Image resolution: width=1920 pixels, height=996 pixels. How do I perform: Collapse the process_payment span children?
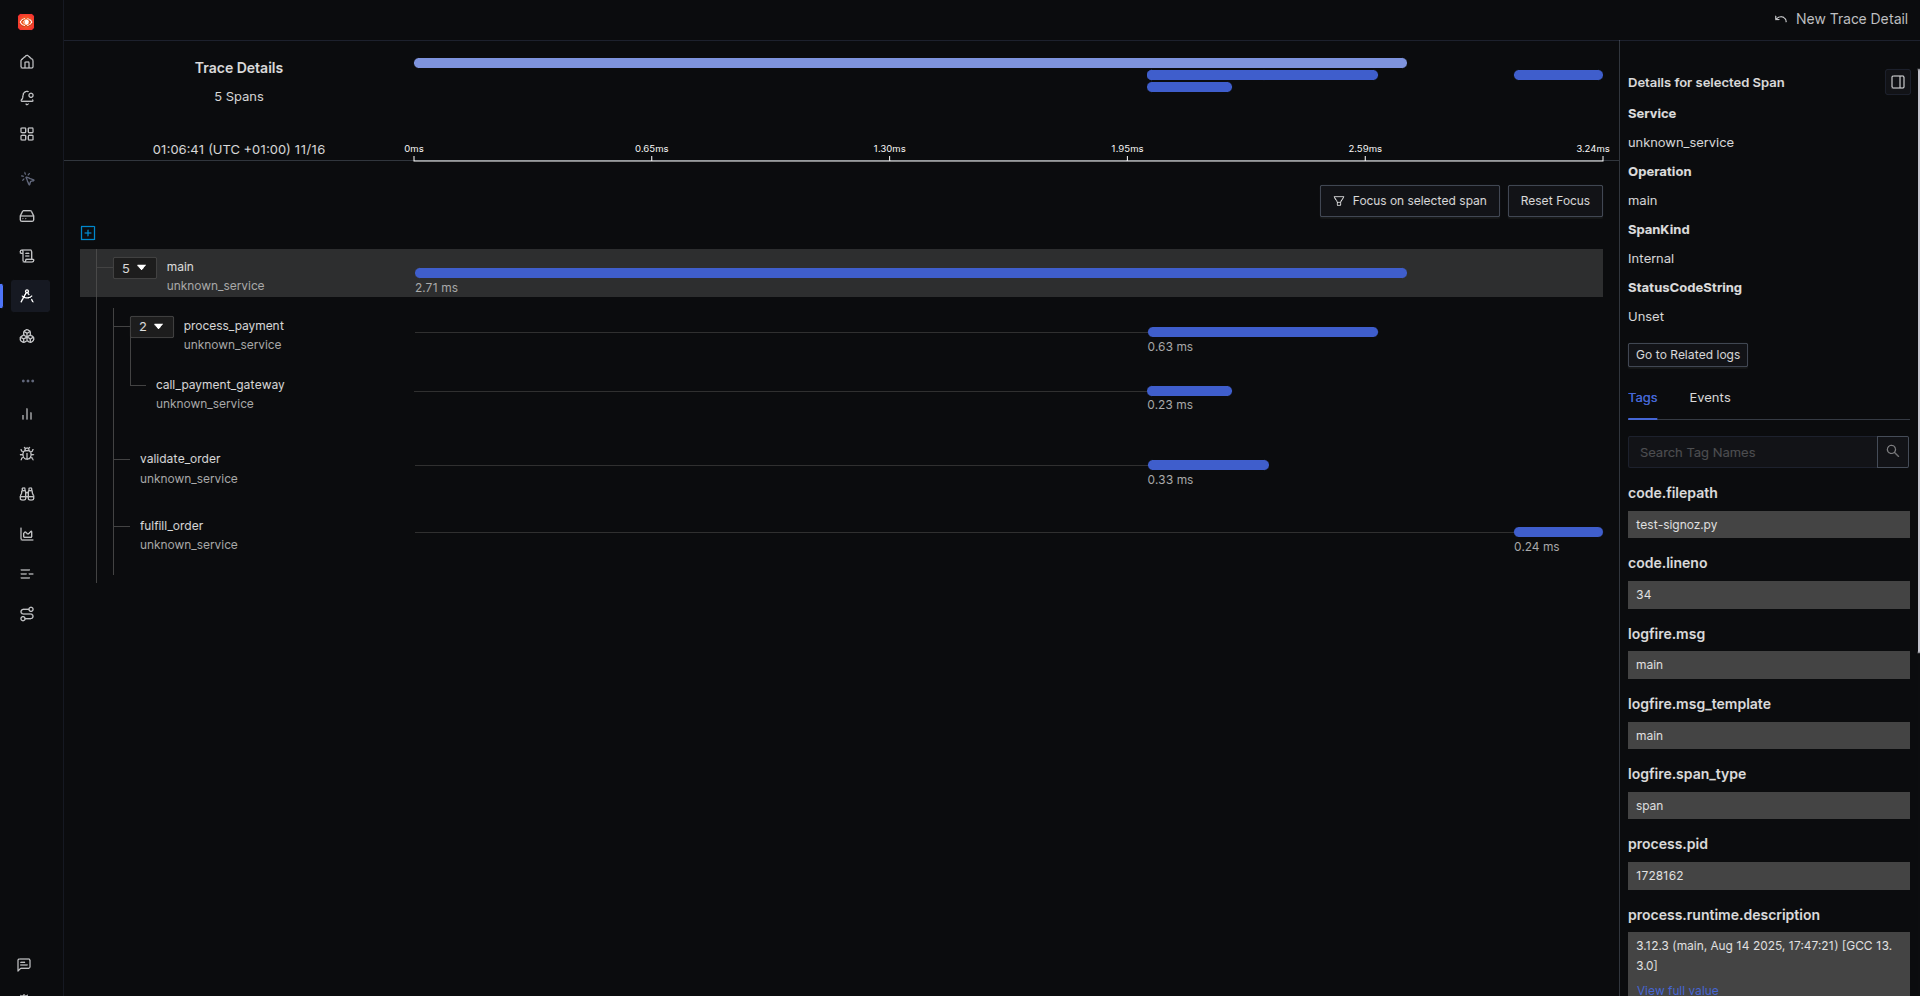click(151, 327)
